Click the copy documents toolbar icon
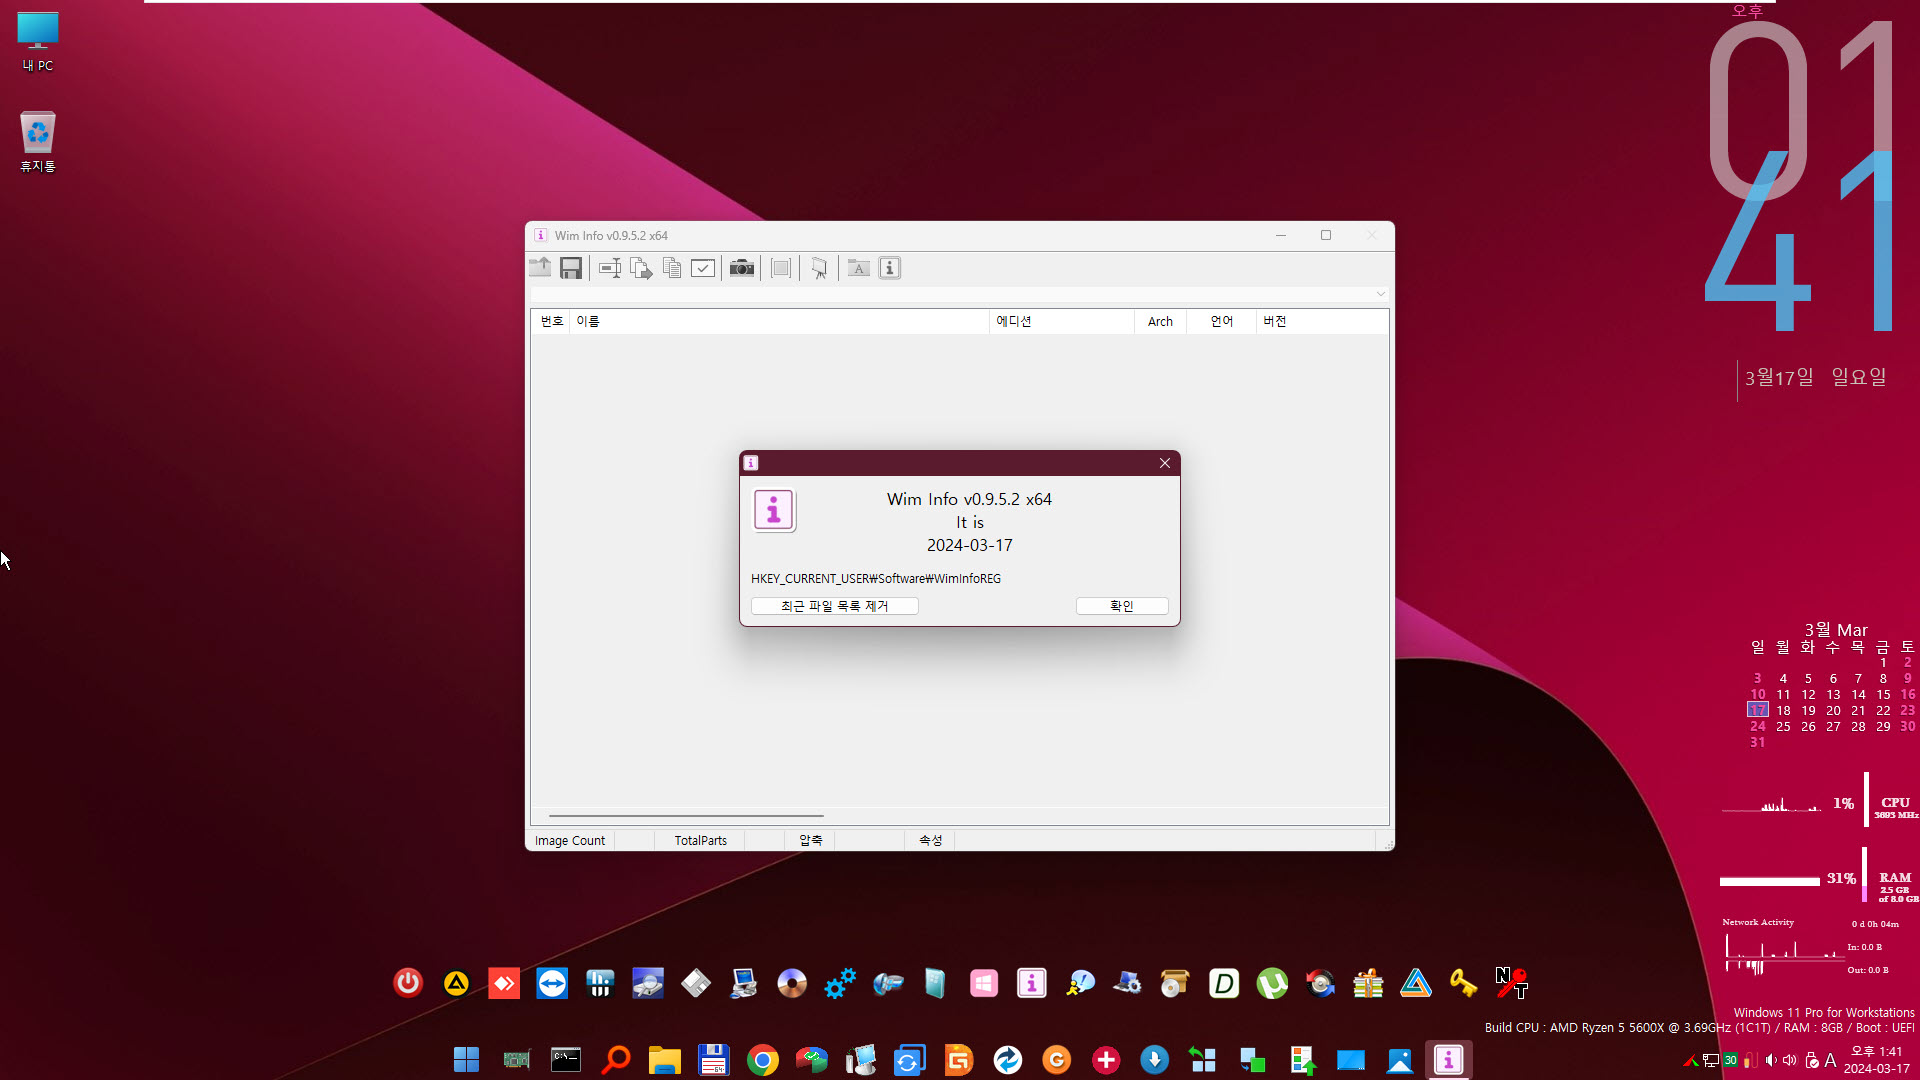Image resolution: width=1920 pixels, height=1080 pixels. click(x=672, y=268)
